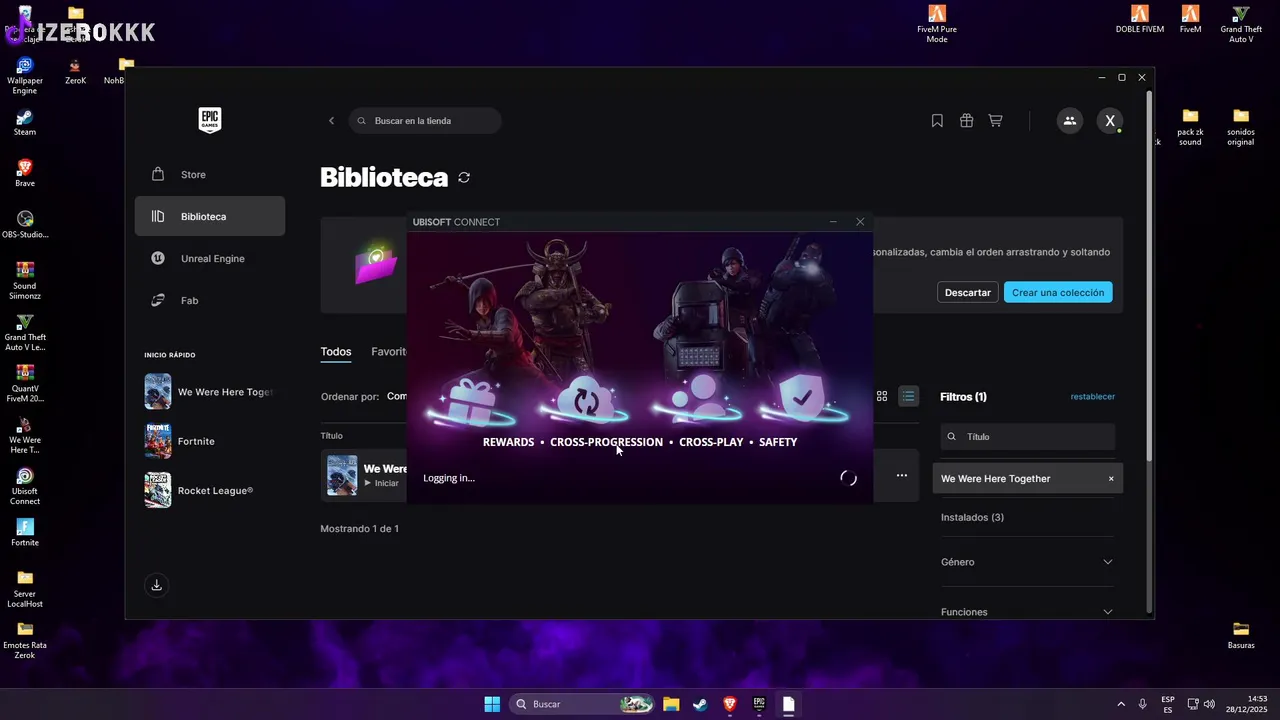The image size is (1280, 720).
Task: Open the three-dots menu of game row
Action: pyautogui.click(x=902, y=476)
